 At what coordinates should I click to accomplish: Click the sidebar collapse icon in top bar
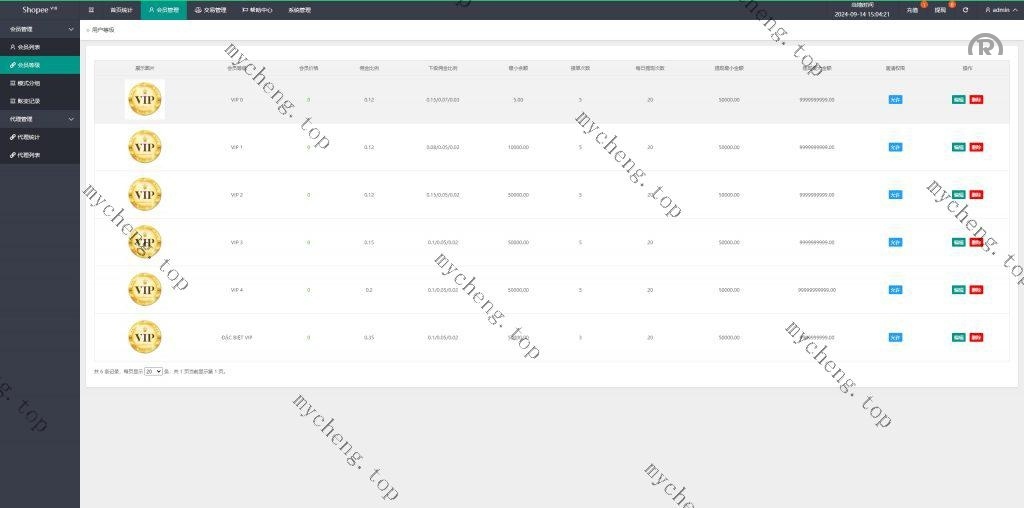click(91, 10)
